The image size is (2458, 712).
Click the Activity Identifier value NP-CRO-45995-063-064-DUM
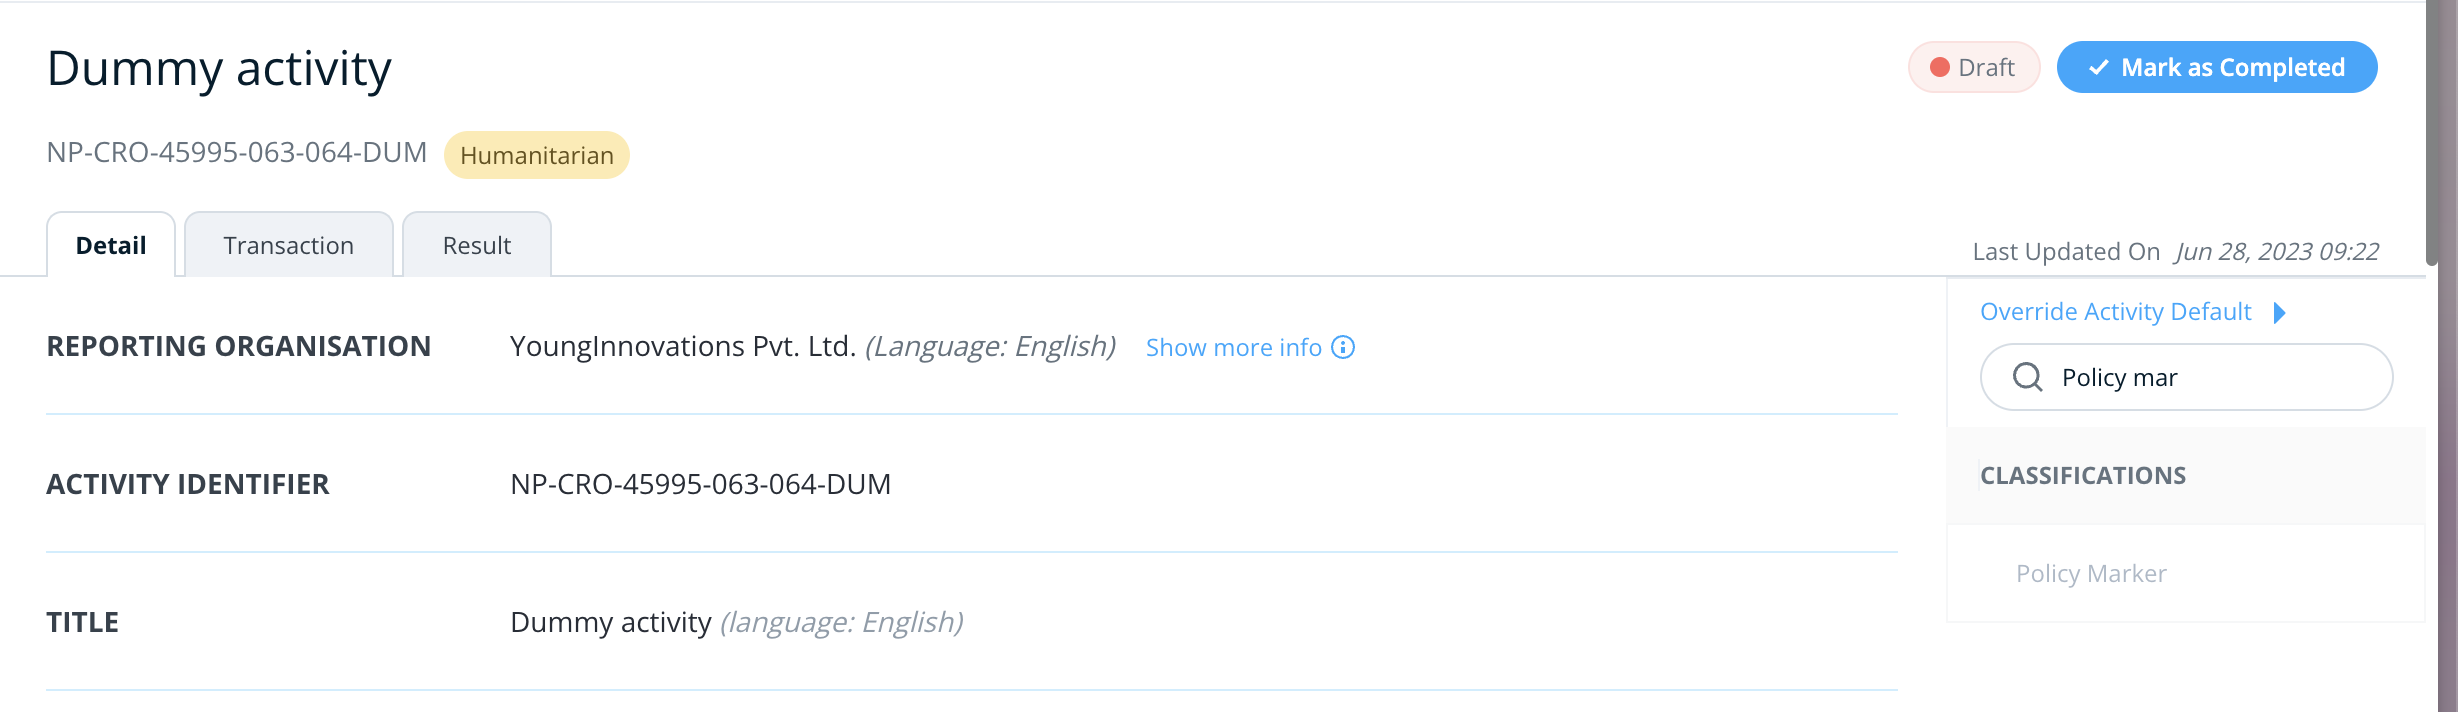[700, 484]
